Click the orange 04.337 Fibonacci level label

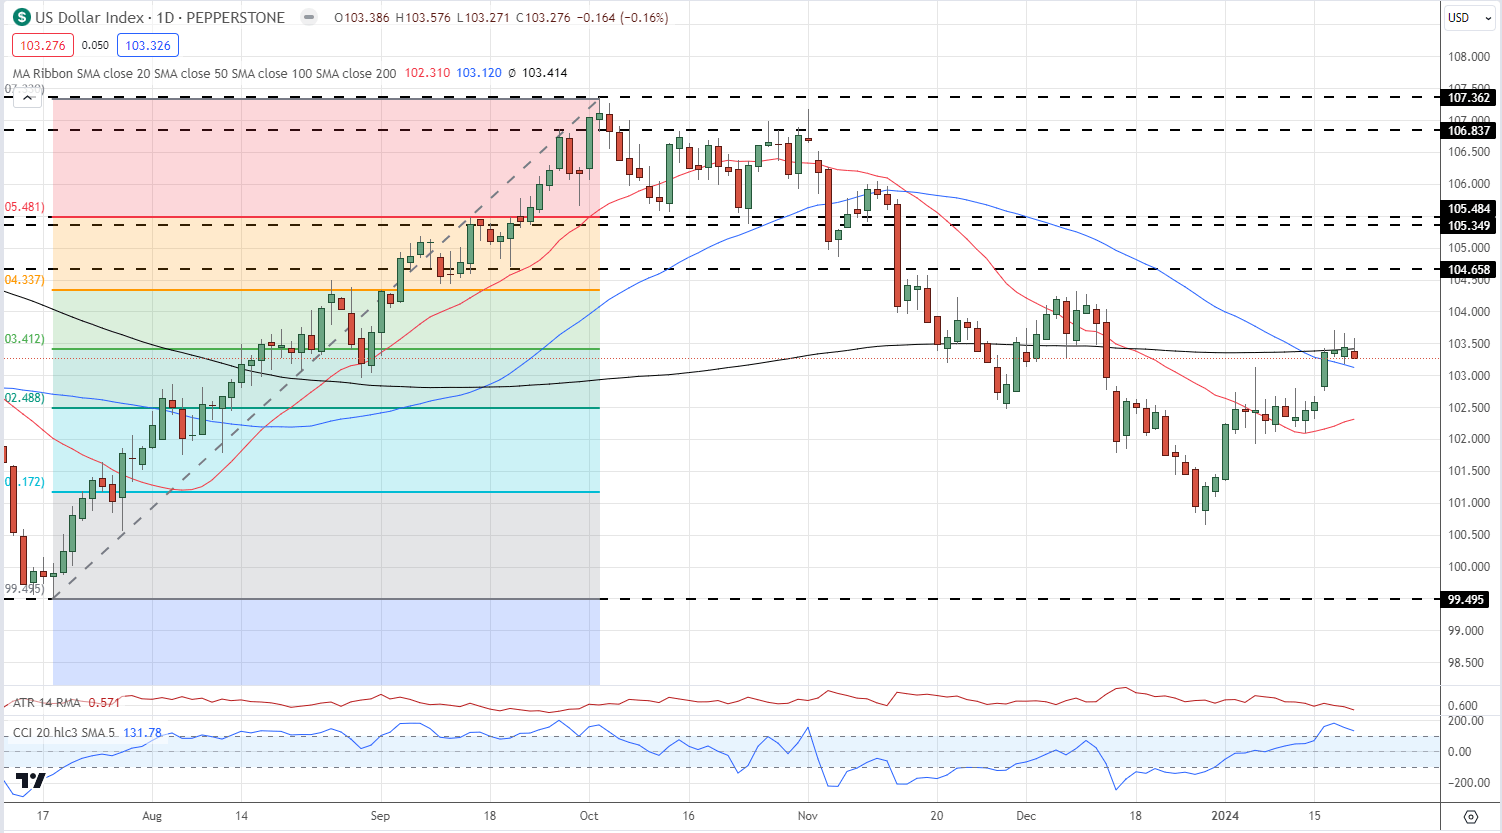coord(25,279)
